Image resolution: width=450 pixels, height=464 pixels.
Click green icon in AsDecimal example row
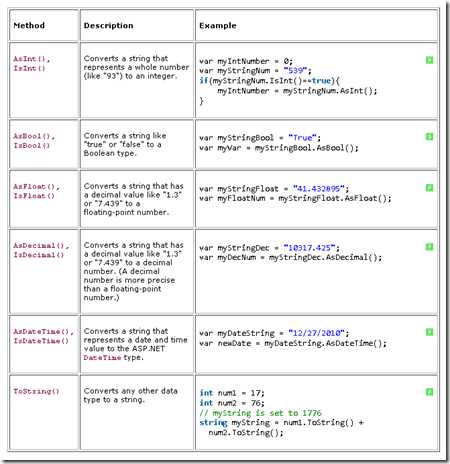tap(429, 247)
